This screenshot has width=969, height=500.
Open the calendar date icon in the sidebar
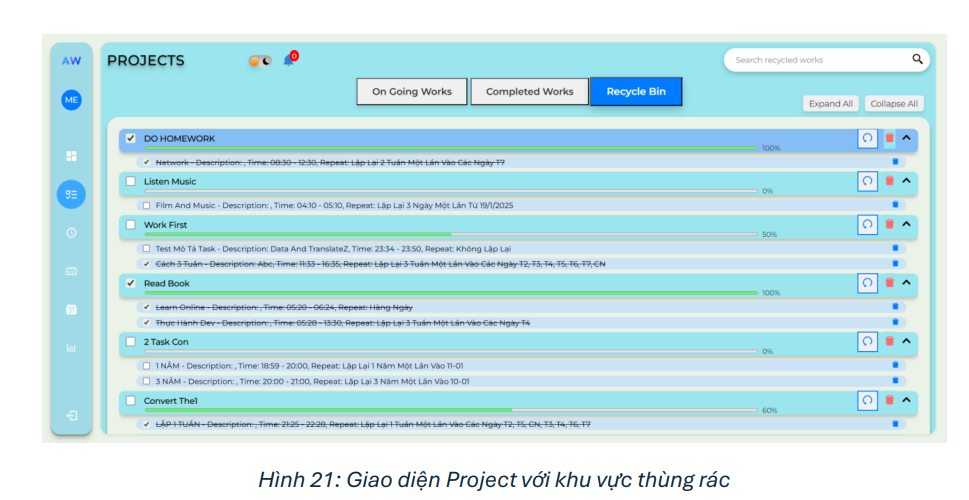tap(72, 310)
